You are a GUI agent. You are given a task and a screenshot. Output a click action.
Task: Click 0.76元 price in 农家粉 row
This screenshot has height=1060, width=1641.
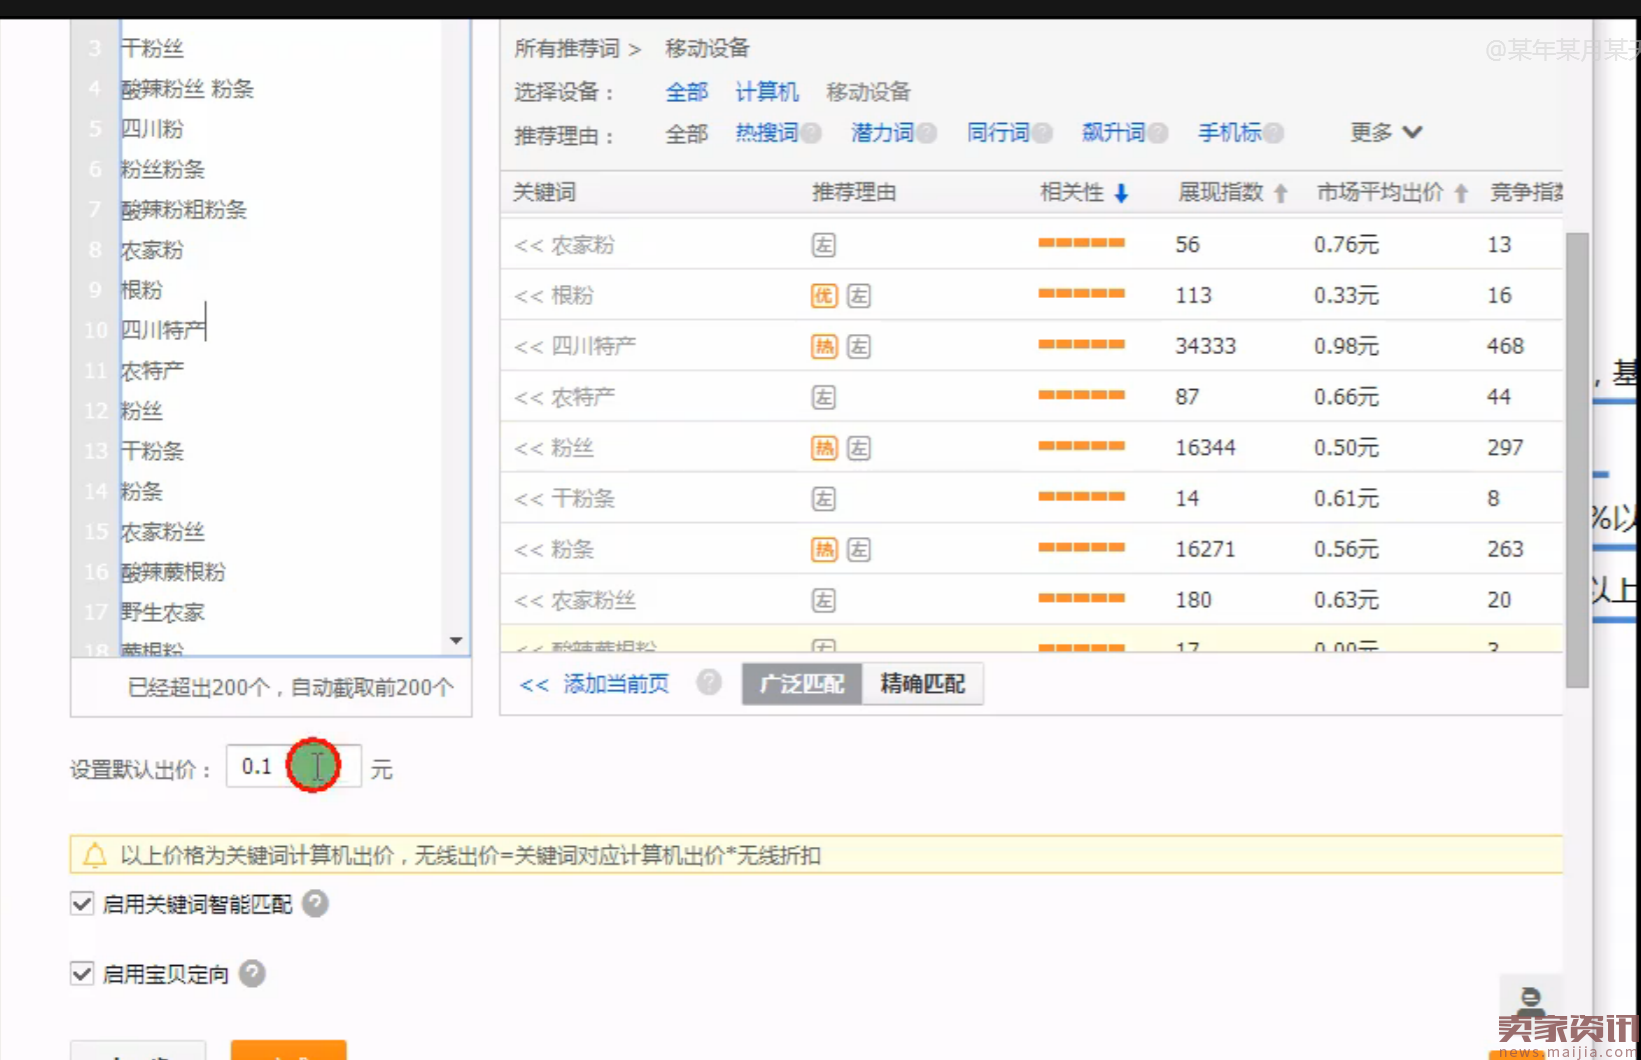1346,245
